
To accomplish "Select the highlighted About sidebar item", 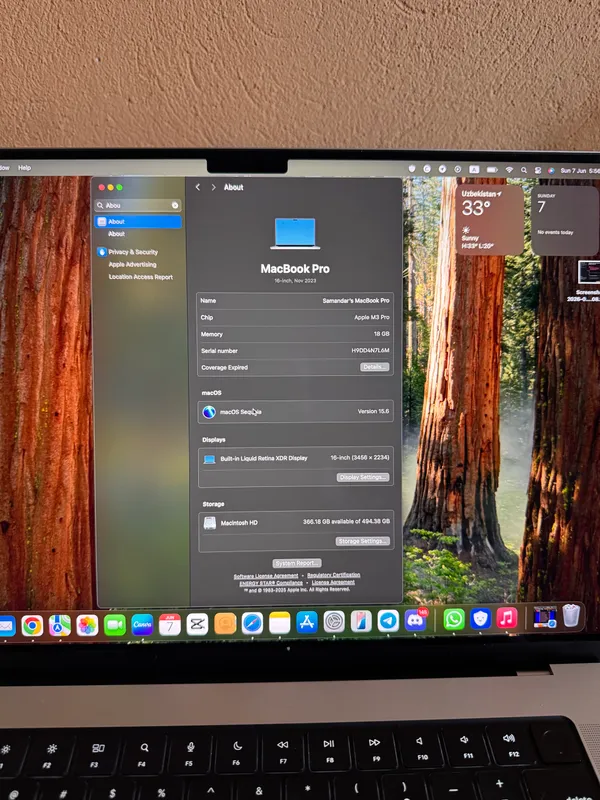I will 138,221.
